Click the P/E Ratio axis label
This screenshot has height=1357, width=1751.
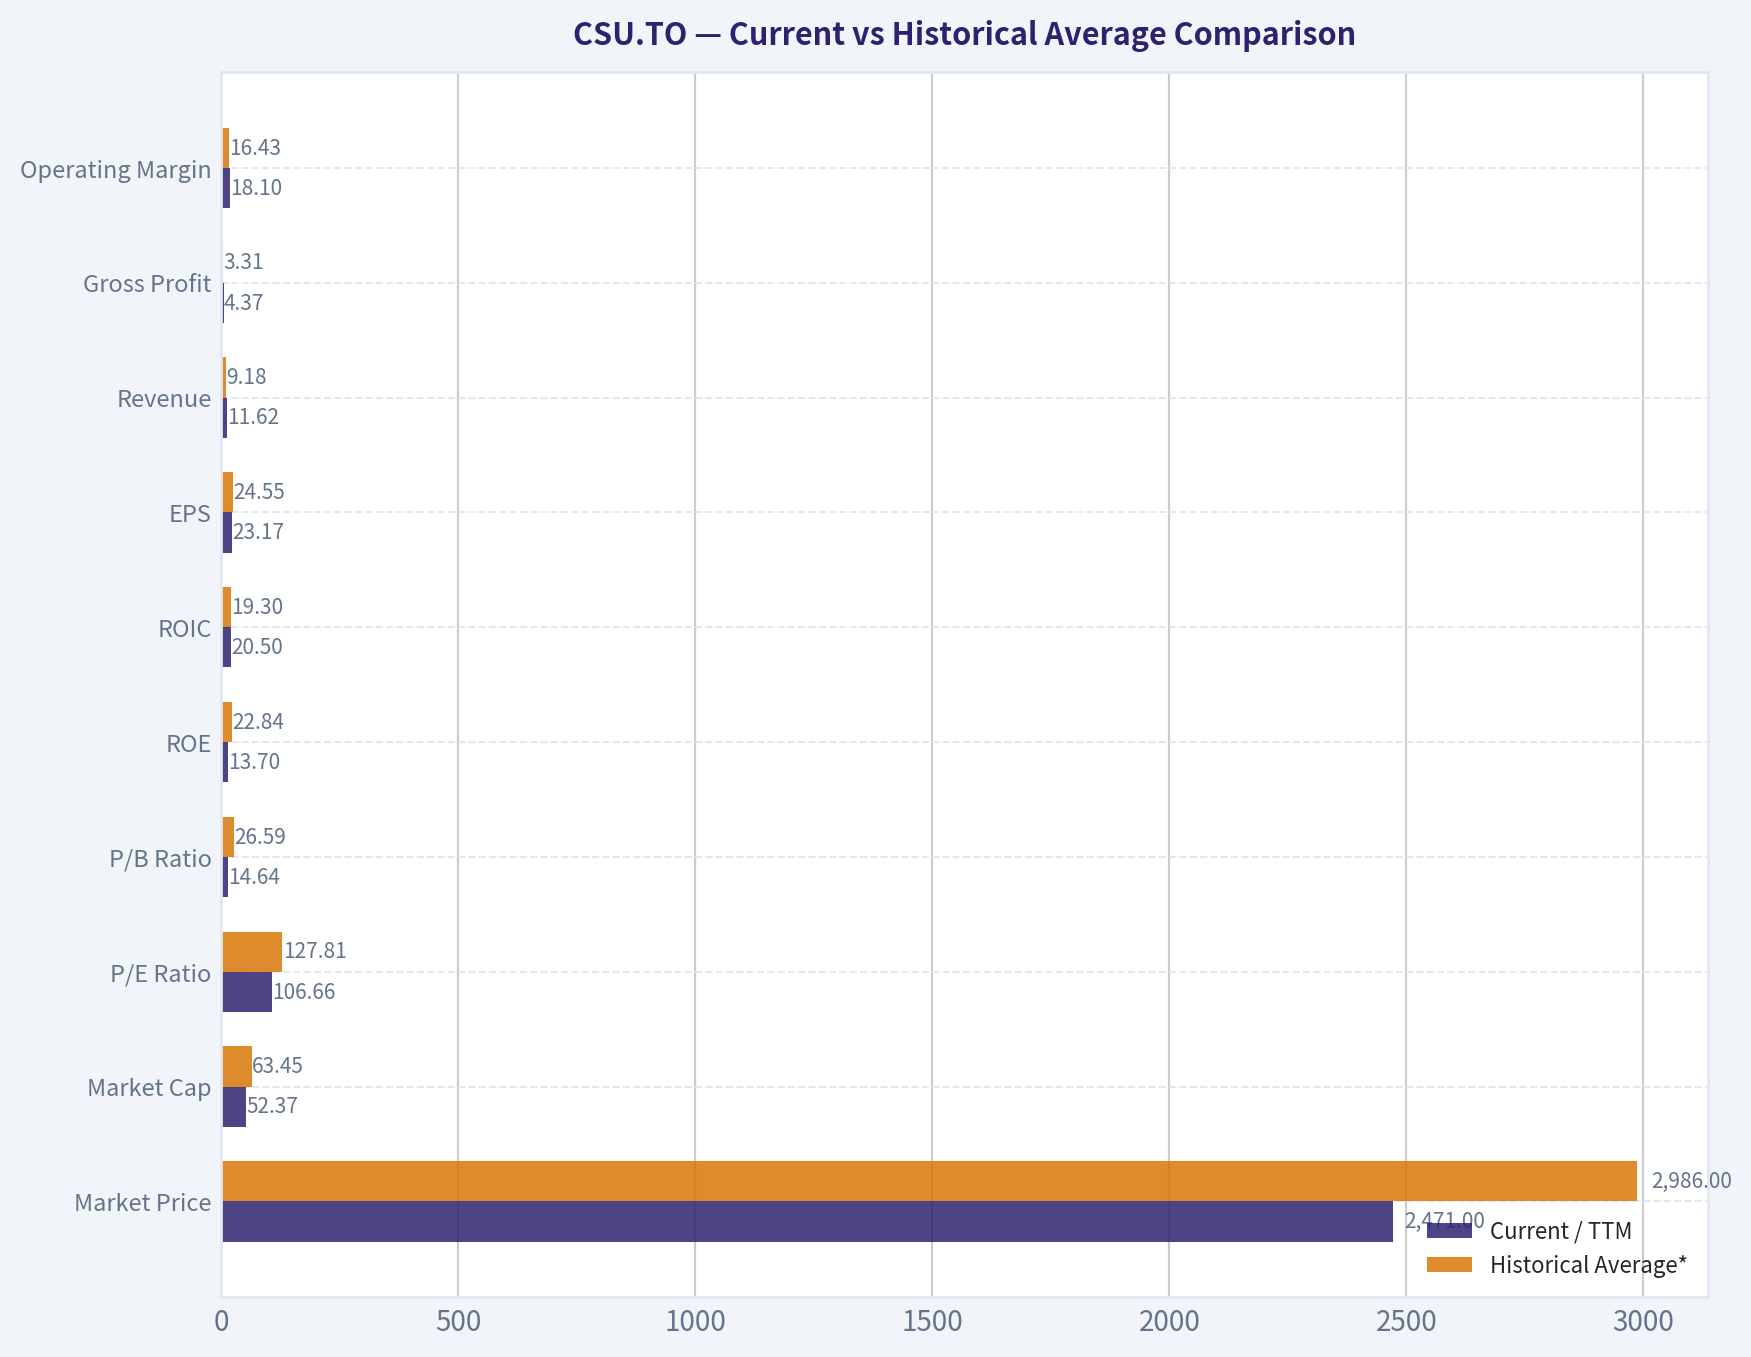pos(161,974)
